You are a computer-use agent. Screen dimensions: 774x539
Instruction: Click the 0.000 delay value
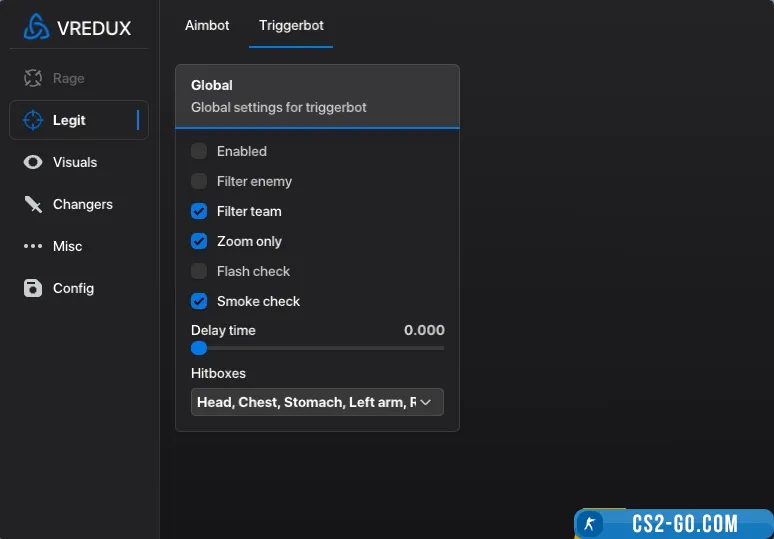[424, 330]
